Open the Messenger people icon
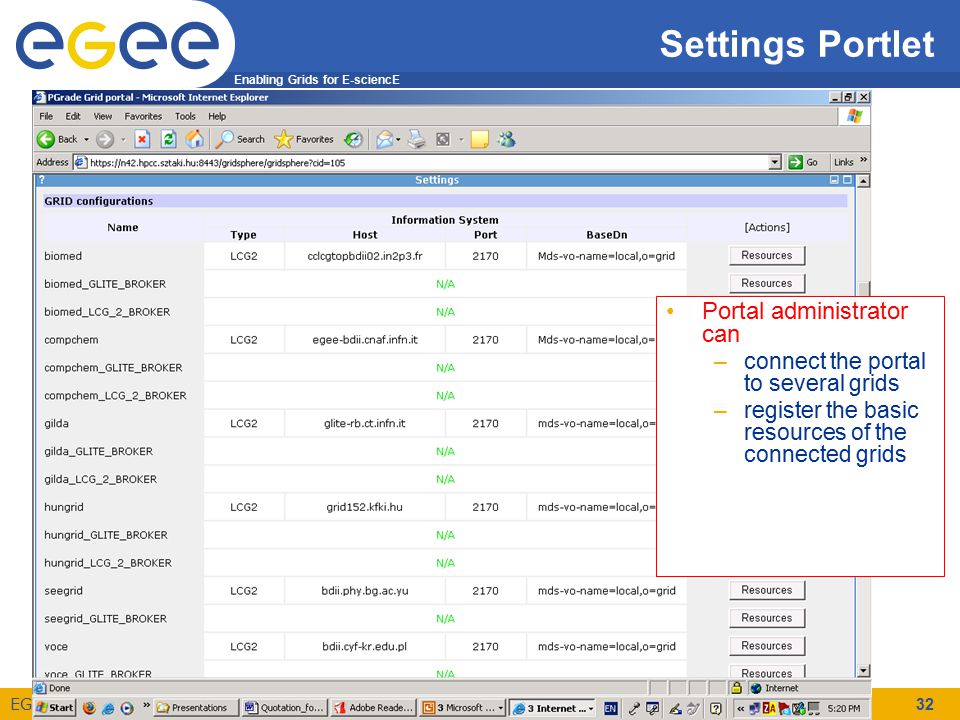The image size is (960, 720). pos(506,140)
